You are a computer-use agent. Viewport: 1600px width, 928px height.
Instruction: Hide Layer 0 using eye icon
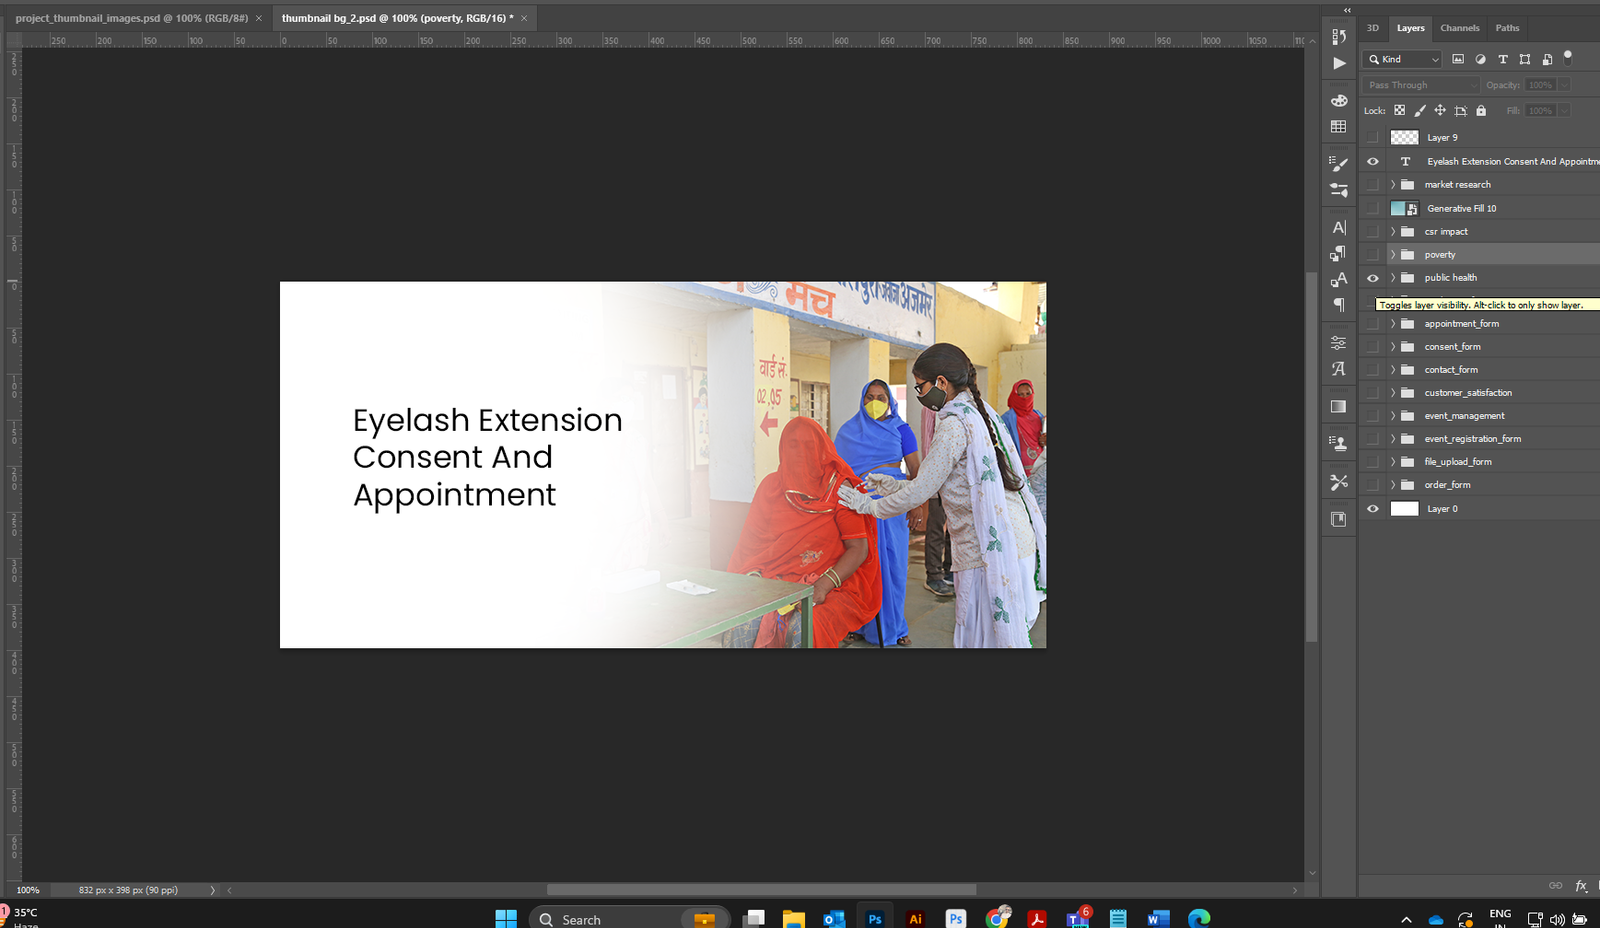click(x=1372, y=509)
